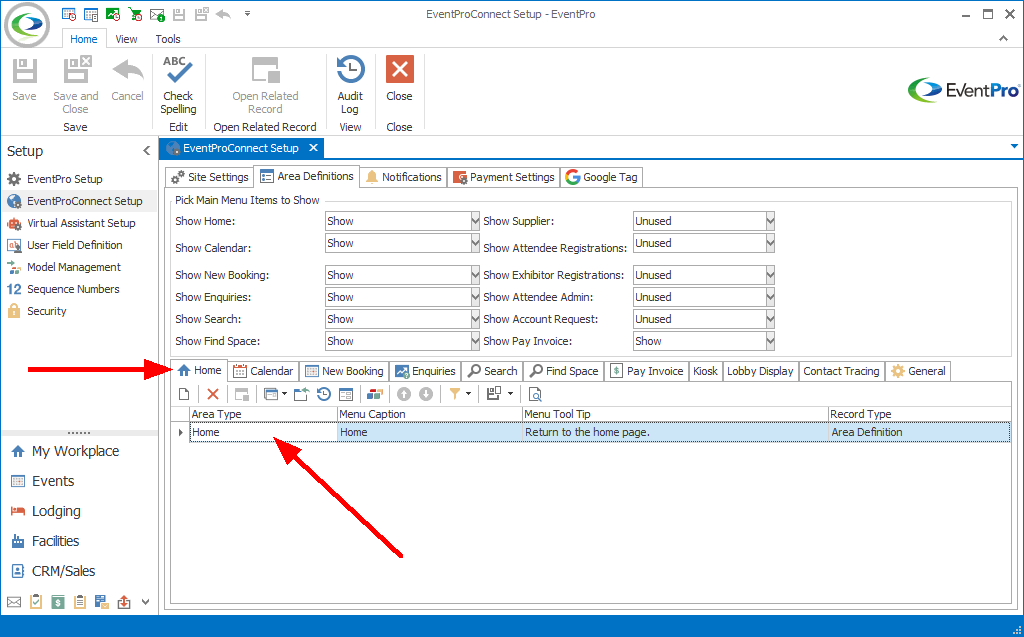Click the clipboard checkmark icon in bottom bar
This screenshot has width=1024, height=637.
click(x=36, y=602)
